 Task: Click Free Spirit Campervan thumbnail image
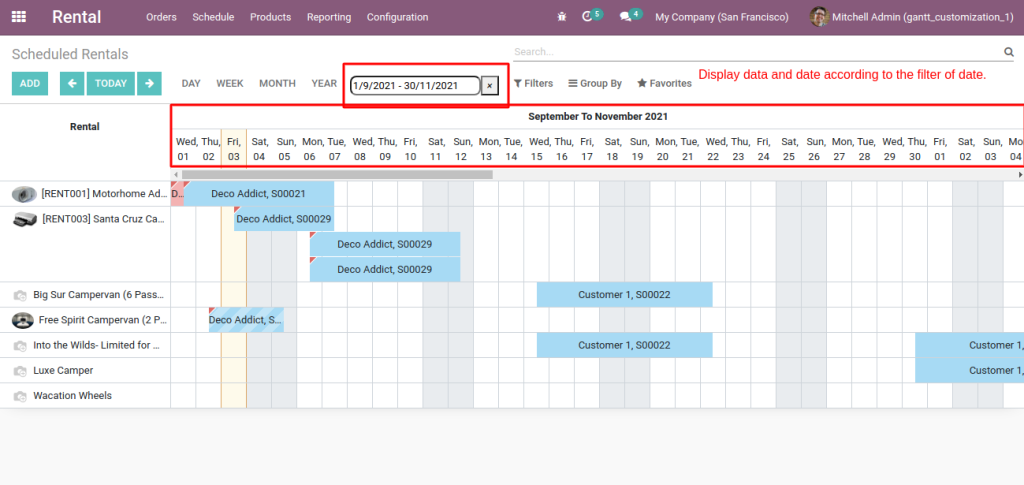23,320
